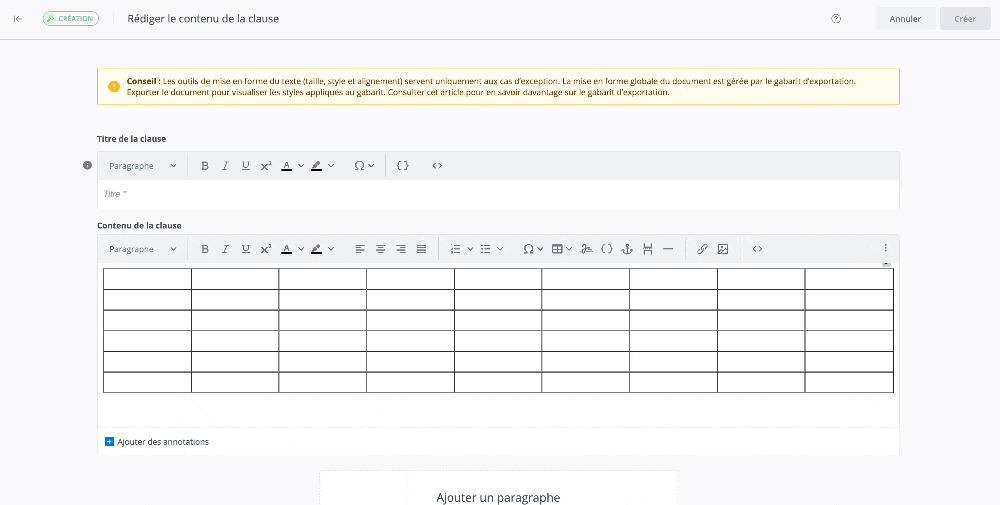Insert variable braces in the title toolbar

tap(403, 165)
